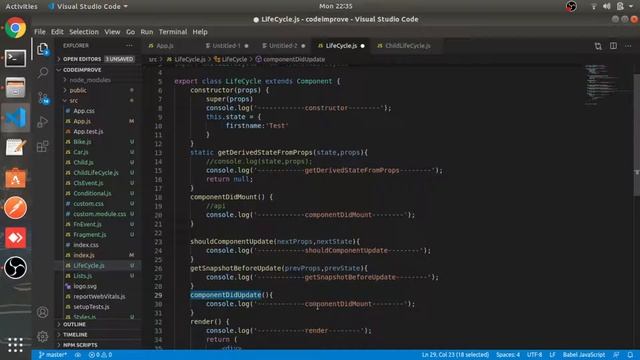Click the master branch indicator
This screenshot has height=360, width=640.
53,355
